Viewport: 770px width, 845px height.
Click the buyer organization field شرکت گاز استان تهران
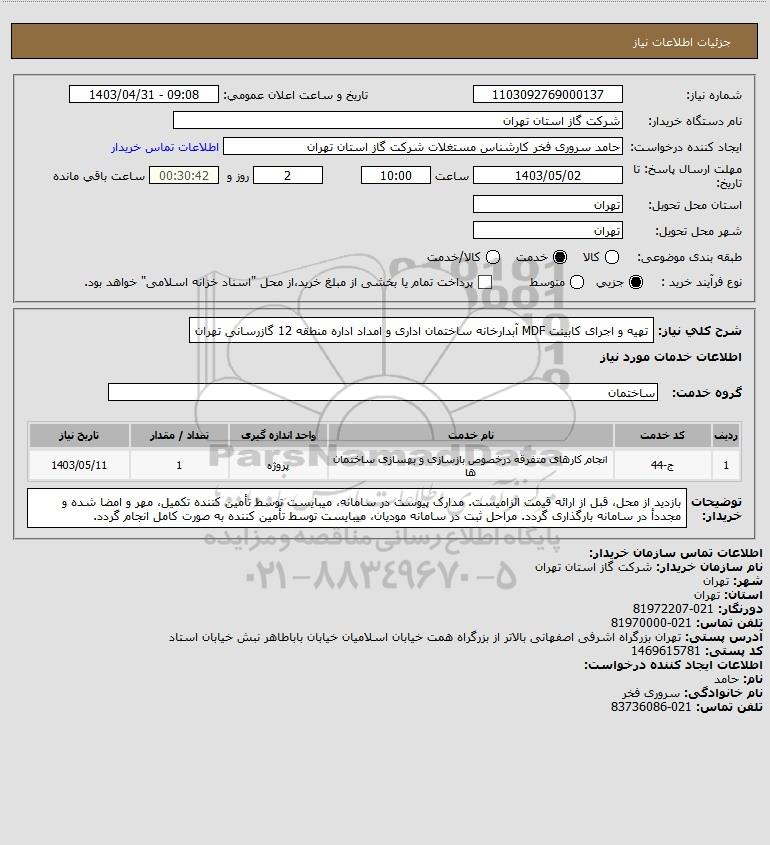[398, 121]
